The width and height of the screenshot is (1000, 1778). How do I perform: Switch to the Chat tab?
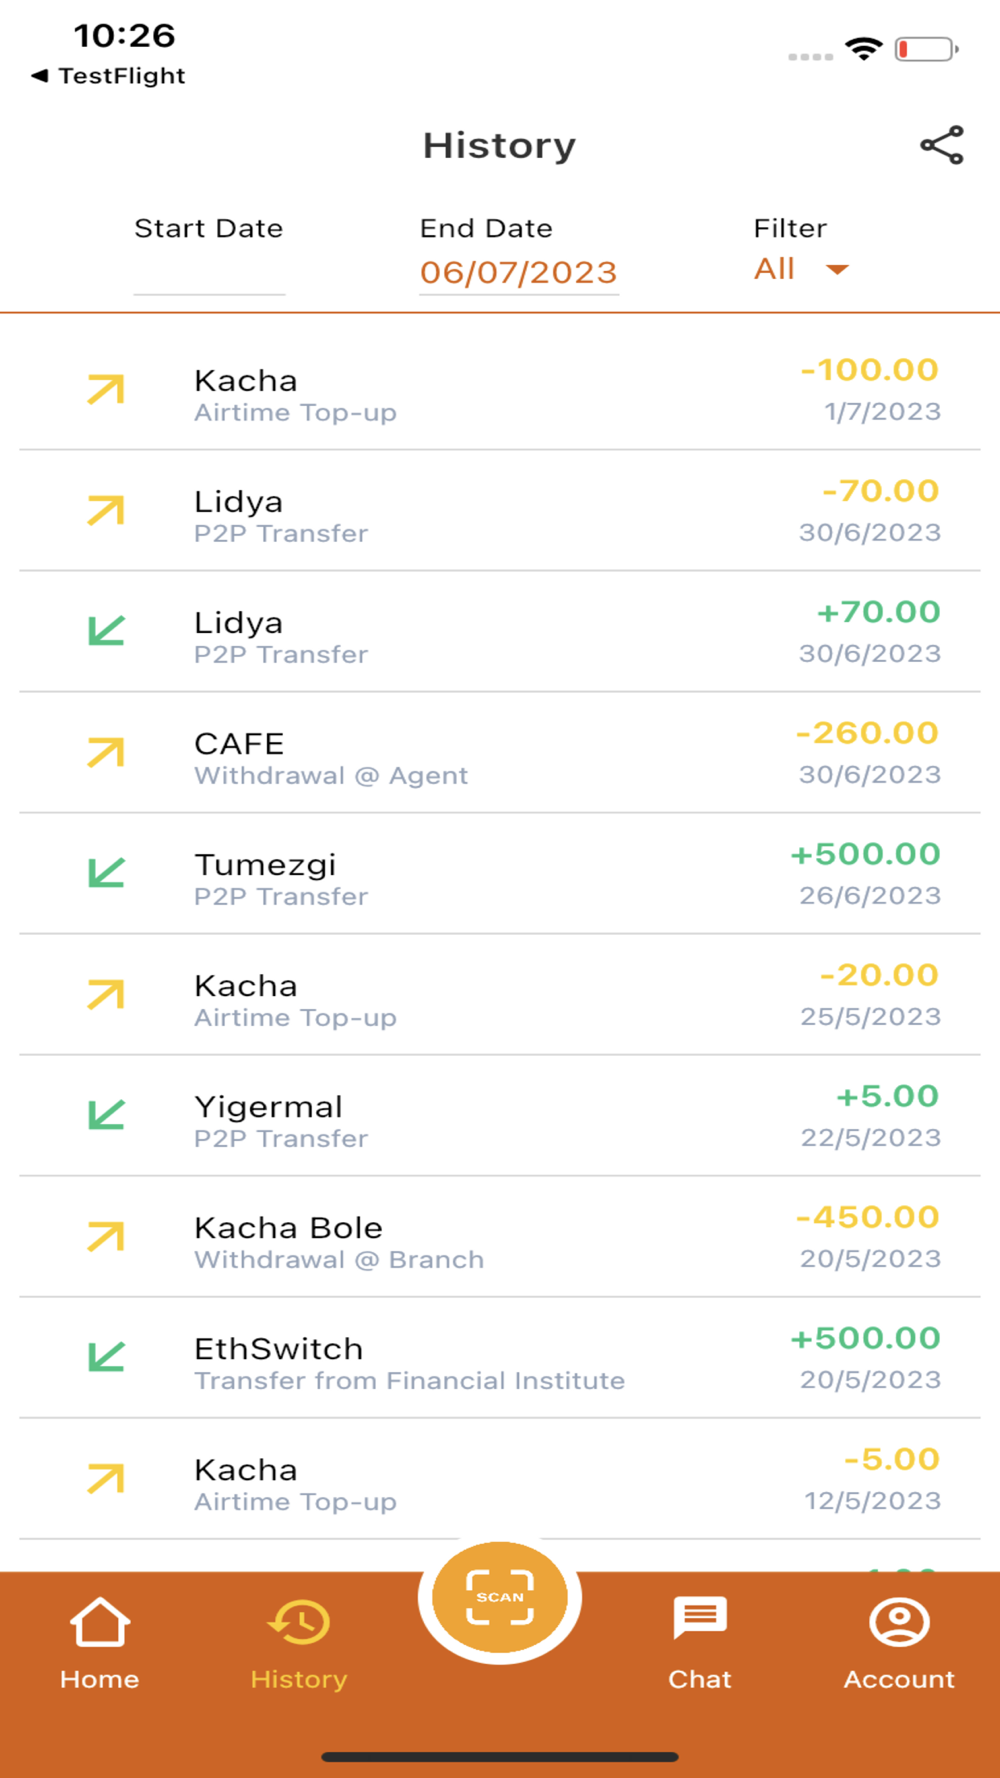[700, 1642]
